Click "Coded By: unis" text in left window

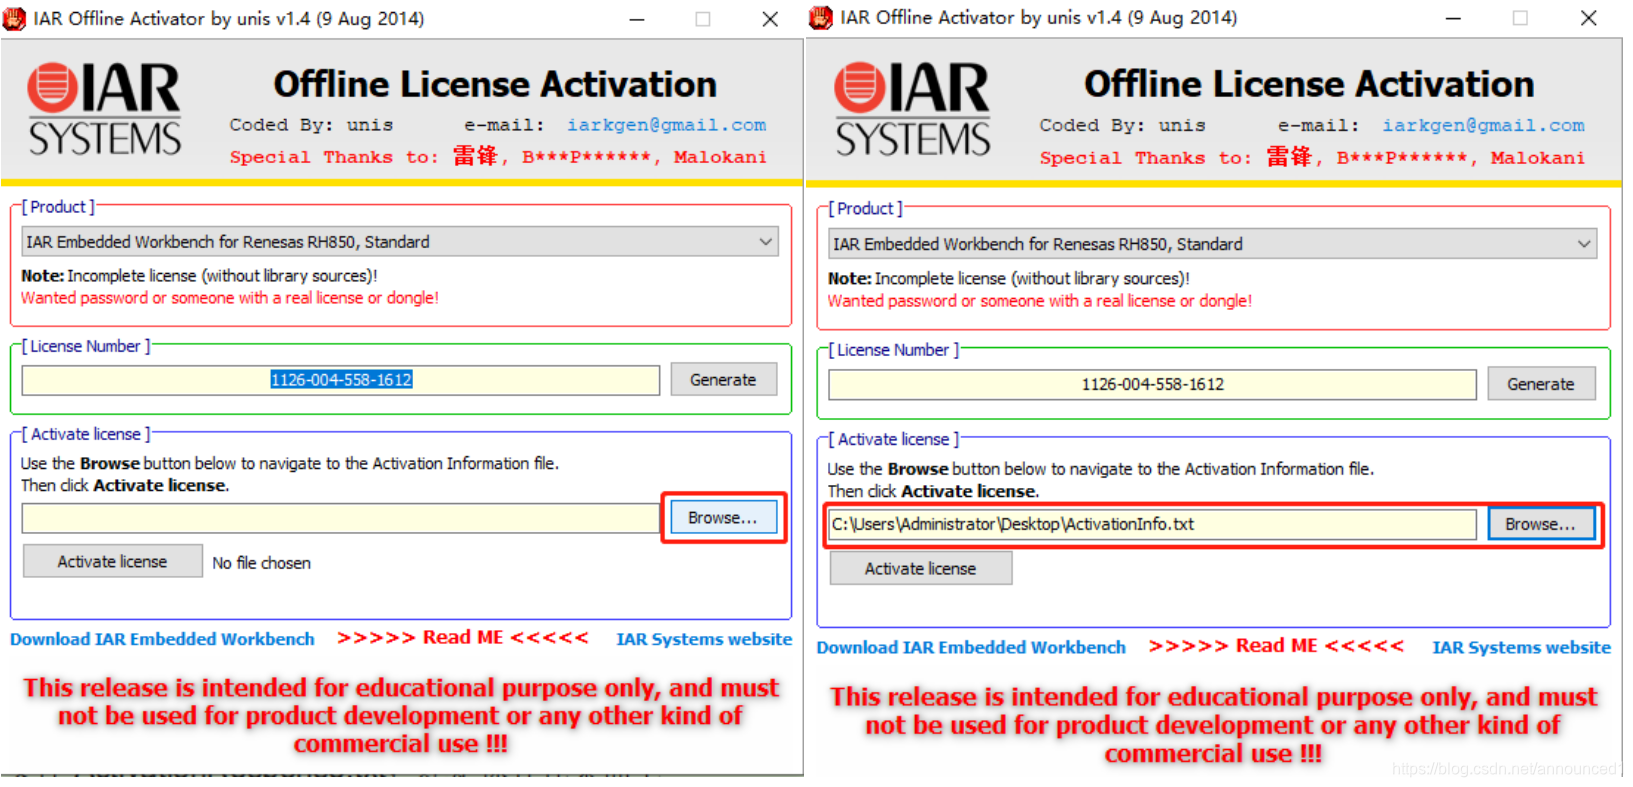[x=311, y=125]
